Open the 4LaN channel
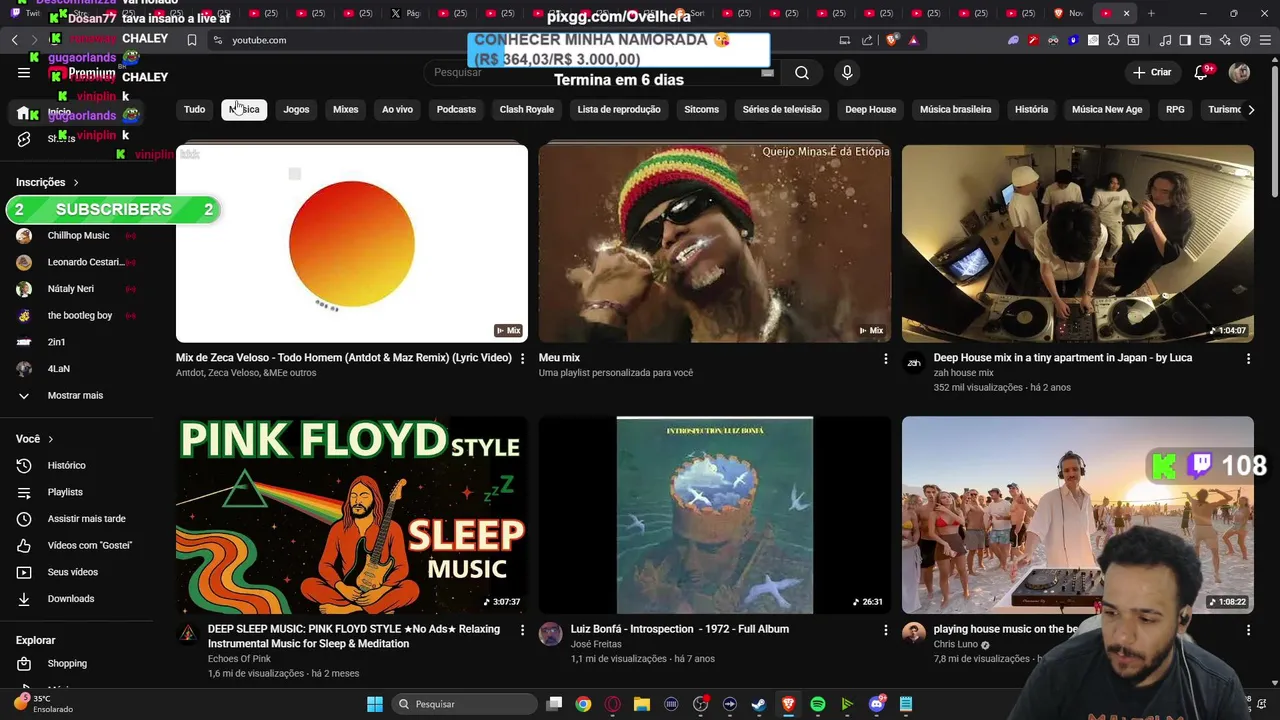Image resolution: width=1280 pixels, height=720 pixels. point(58,369)
